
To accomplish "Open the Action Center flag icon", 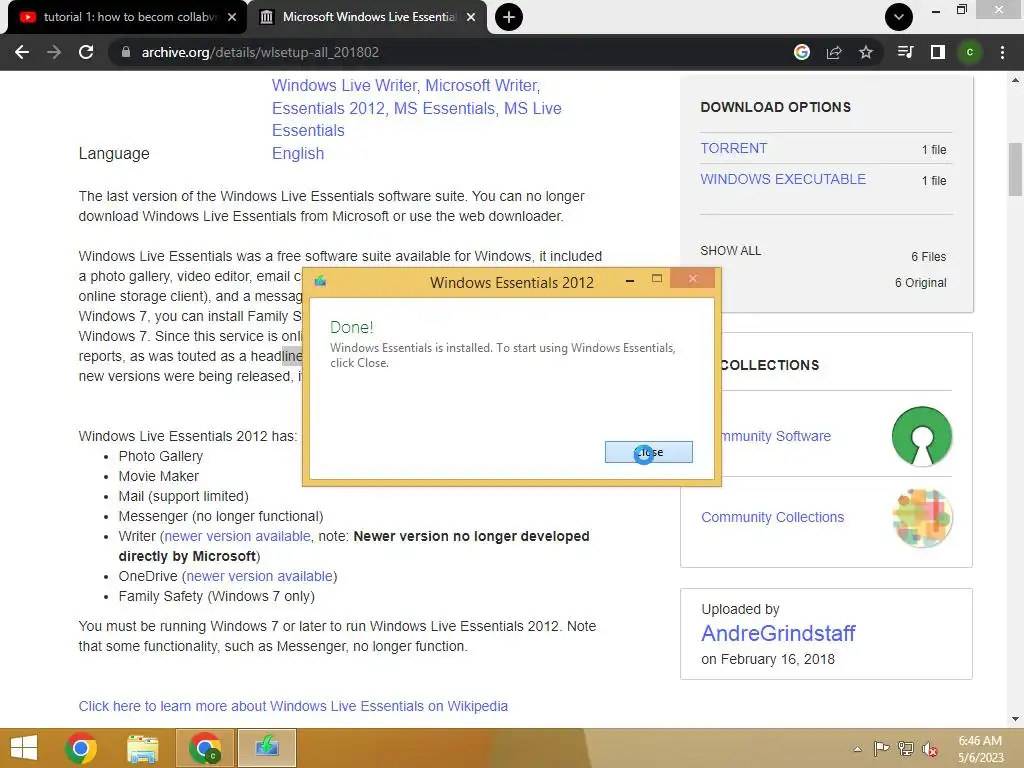I will coord(881,749).
